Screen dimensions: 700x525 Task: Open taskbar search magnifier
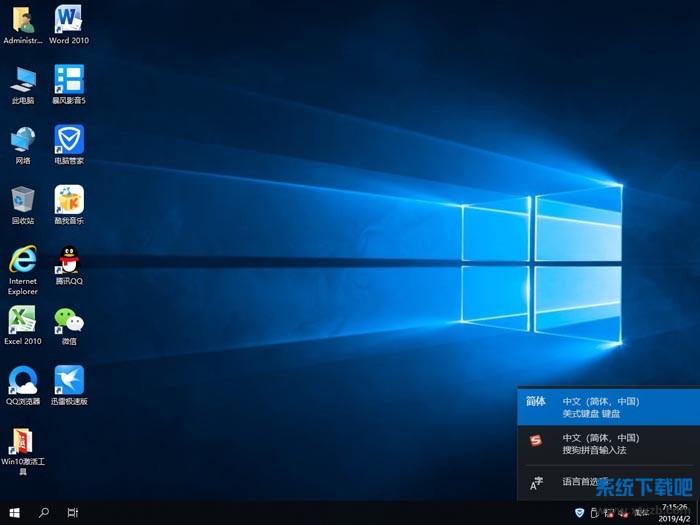(x=44, y=512)
